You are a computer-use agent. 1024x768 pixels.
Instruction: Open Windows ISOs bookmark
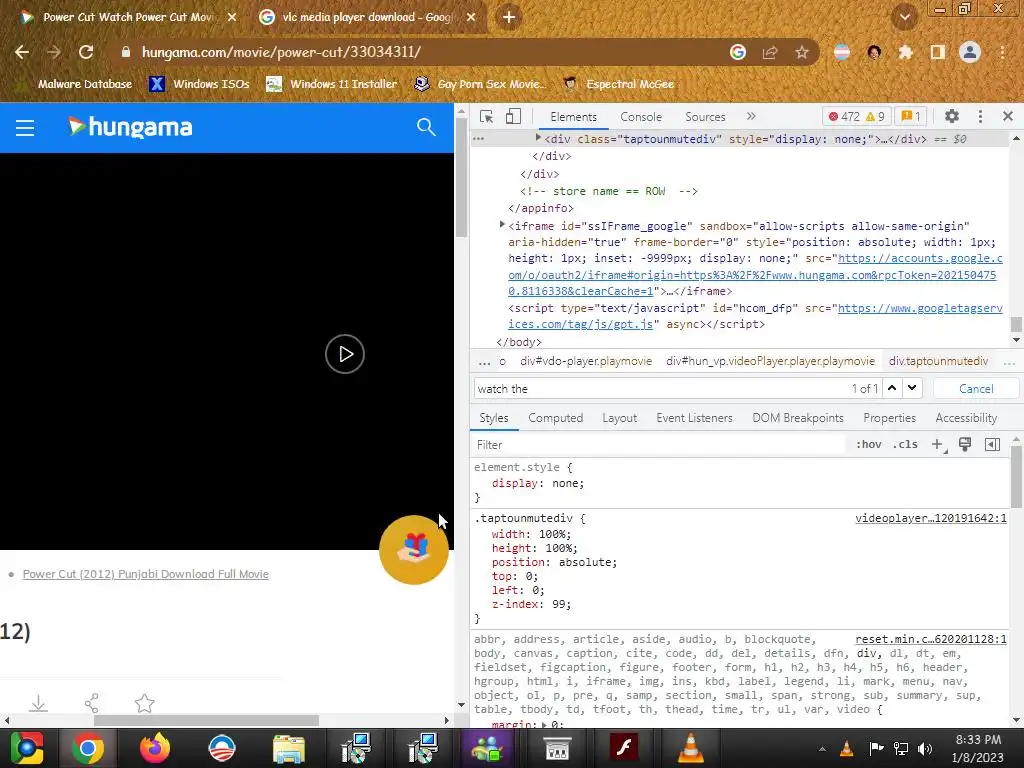pyautogui.click(x=199, y=84)
